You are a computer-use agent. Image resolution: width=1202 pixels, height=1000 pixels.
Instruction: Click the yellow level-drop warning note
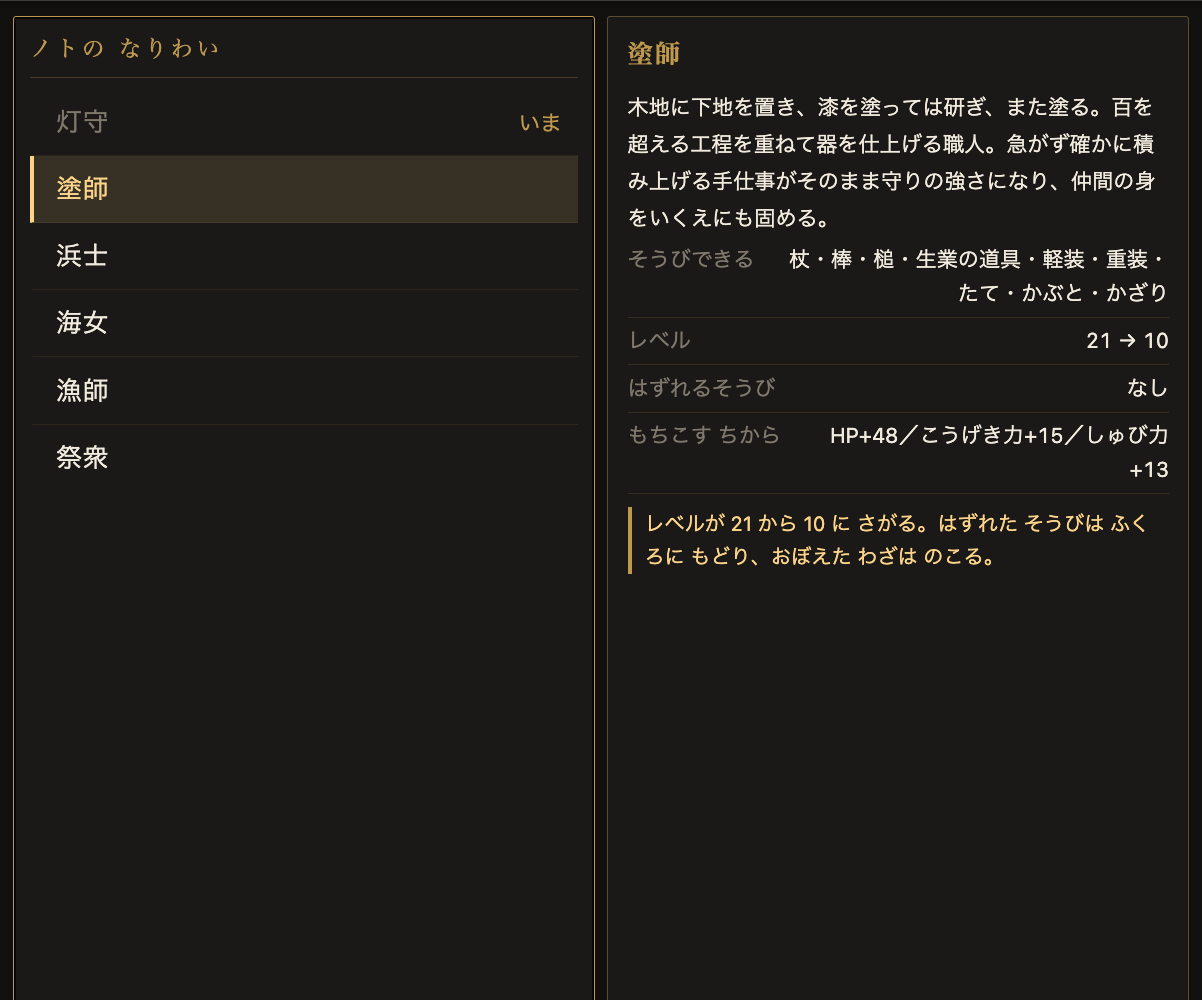pos(898,540)
